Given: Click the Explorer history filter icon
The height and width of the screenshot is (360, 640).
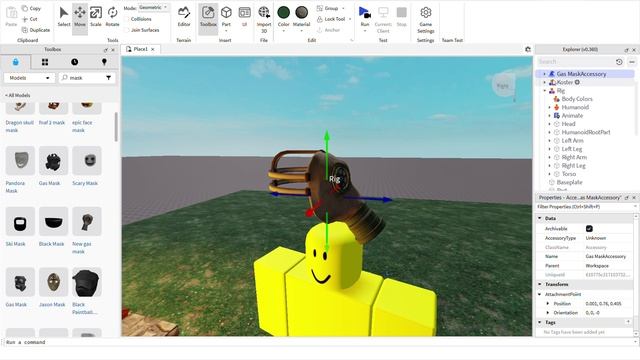Looking at the screenshot, I should tap(619, 62).
